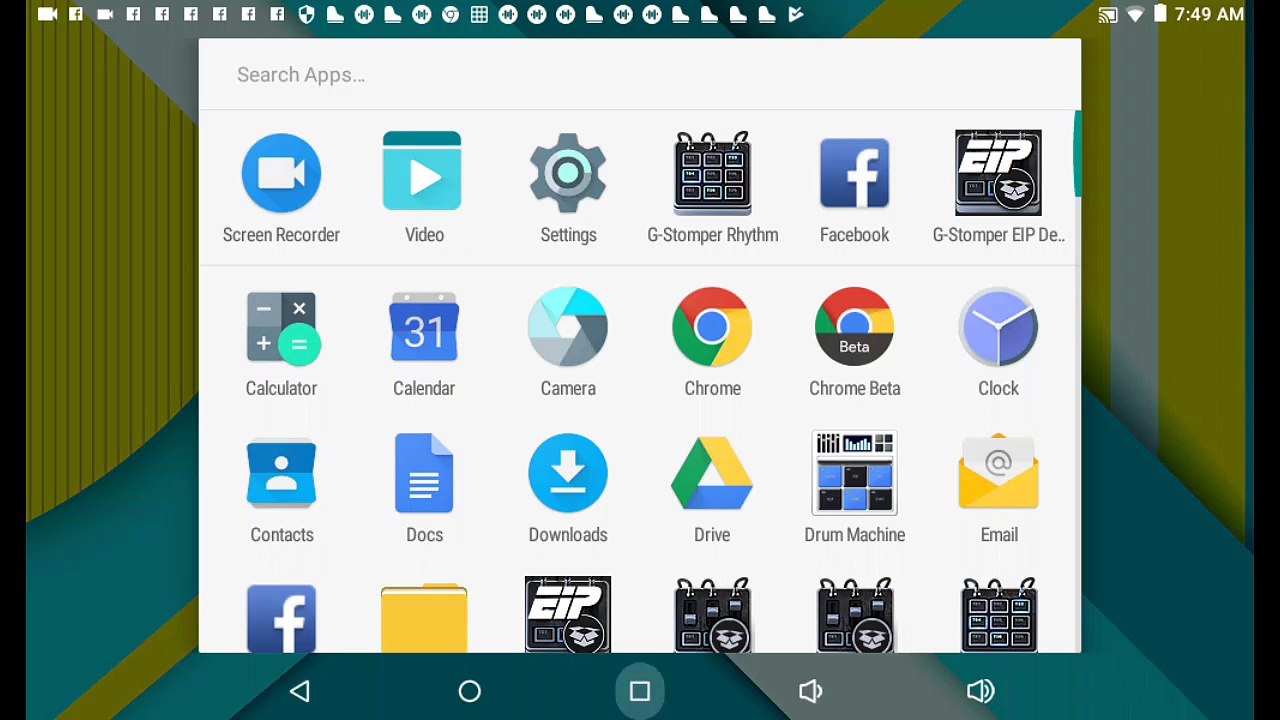Open the Downloads app
Image resolution: width=1280 pixels, height=720 pixels.
tap(568, 473)
